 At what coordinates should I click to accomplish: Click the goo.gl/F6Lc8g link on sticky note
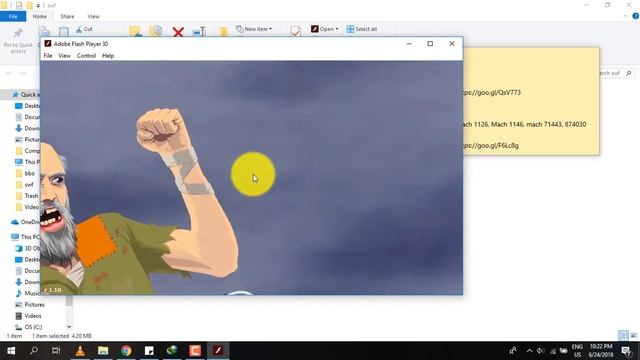point(491,146)
